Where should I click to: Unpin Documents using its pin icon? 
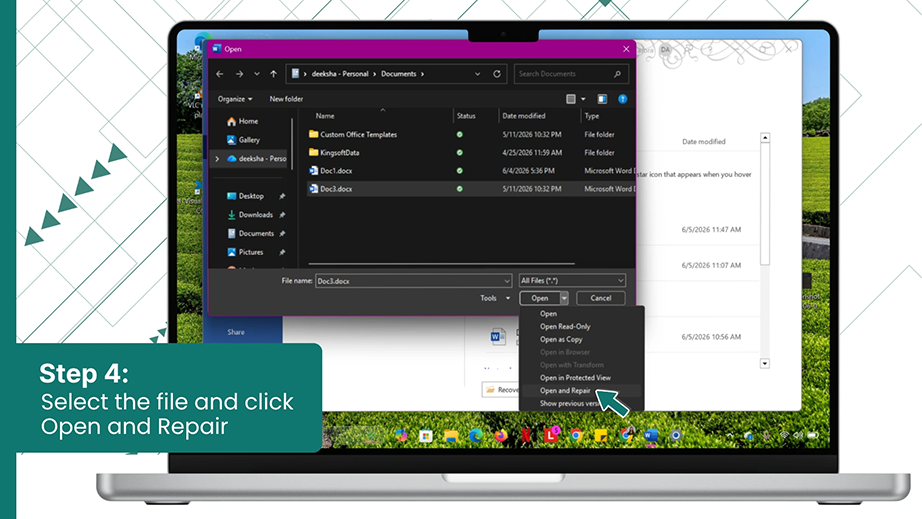coord(282,234)
